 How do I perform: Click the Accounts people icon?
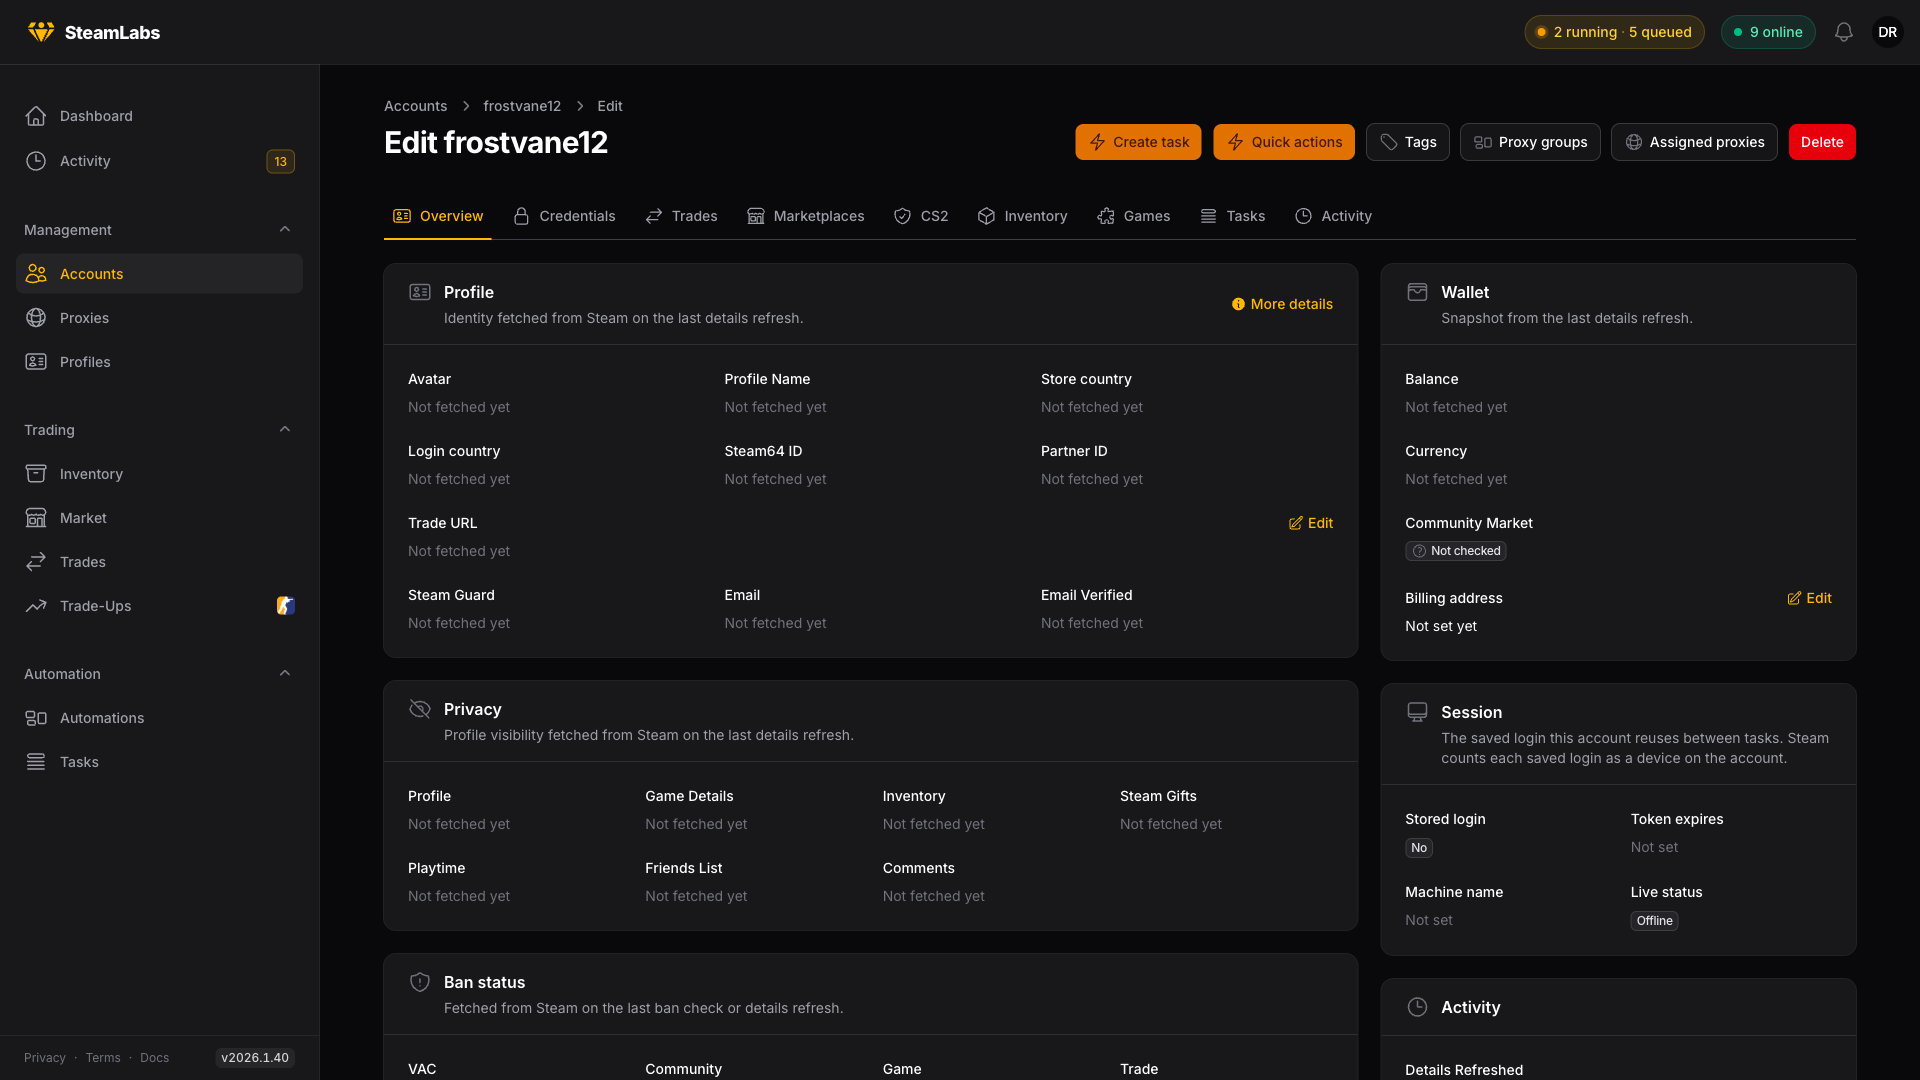(x=36, y=274)
